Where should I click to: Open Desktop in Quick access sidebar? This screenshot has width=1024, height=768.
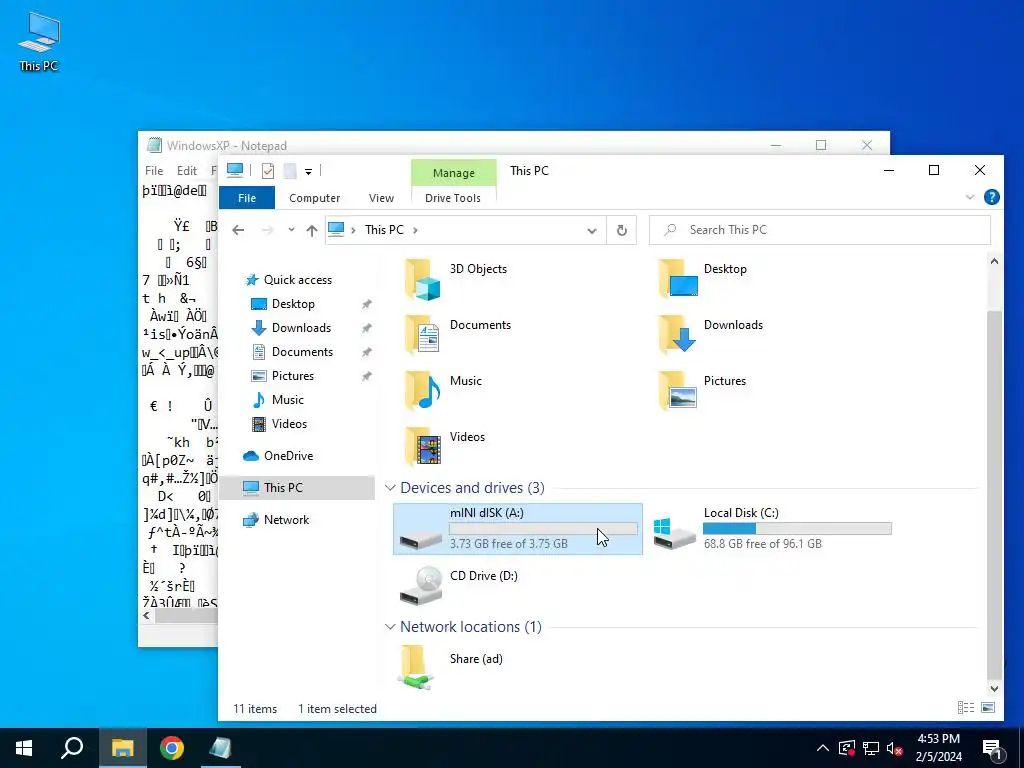click(x=293, y=304)
